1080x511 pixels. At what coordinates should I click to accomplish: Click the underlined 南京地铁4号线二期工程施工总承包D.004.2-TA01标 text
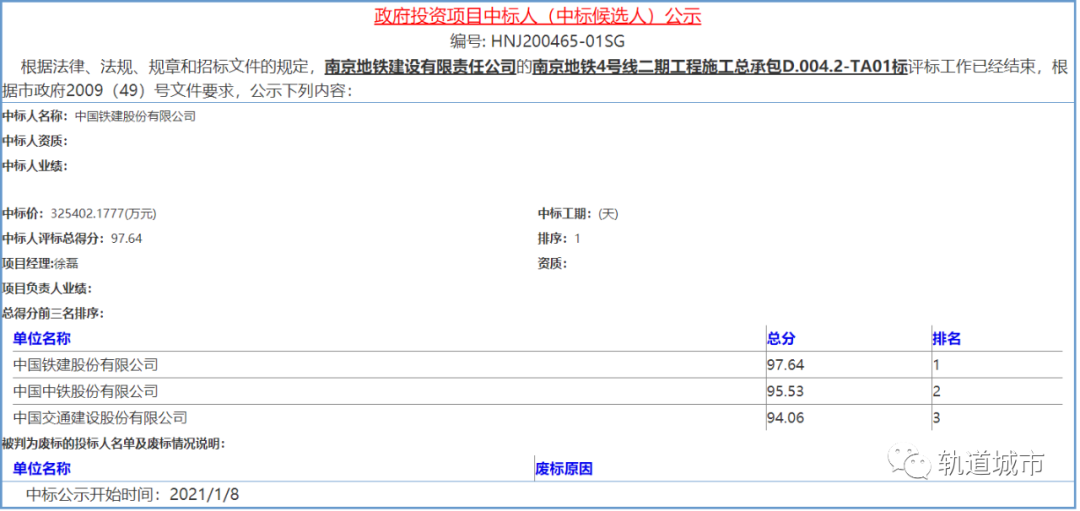[x=720, y=67]
